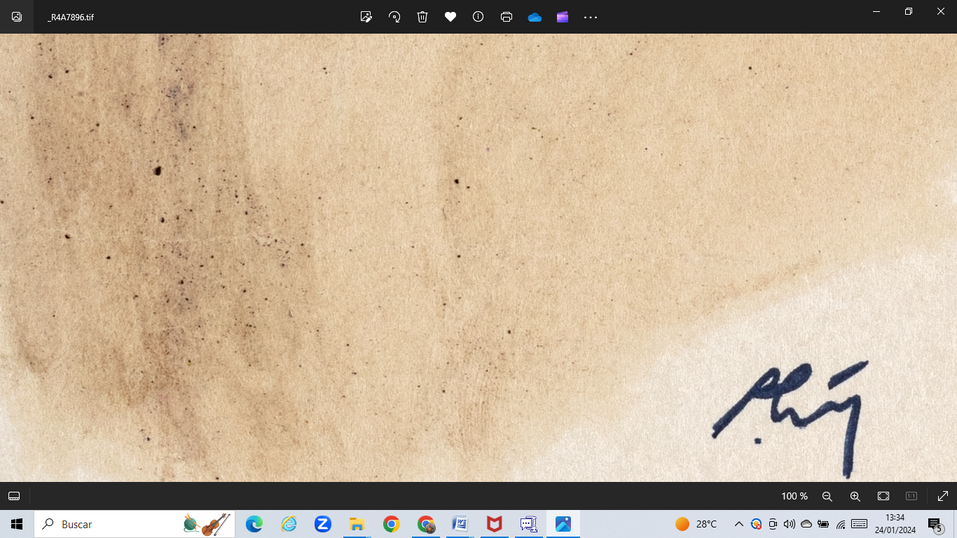Open Google Chrome from the taskbar
Viewport: 957px width, 538px height.
[391, 524]
